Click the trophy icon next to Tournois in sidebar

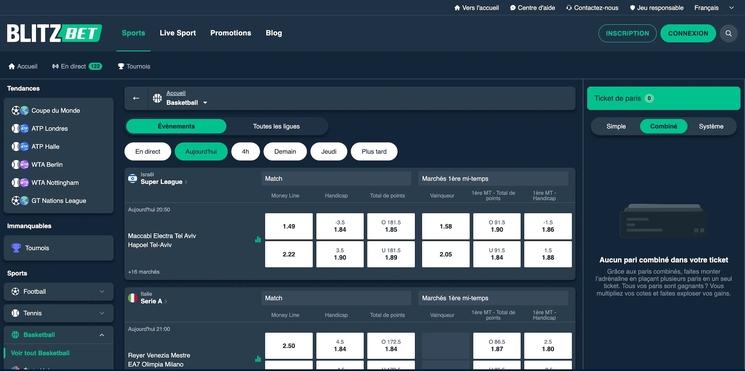click(16, 248)
